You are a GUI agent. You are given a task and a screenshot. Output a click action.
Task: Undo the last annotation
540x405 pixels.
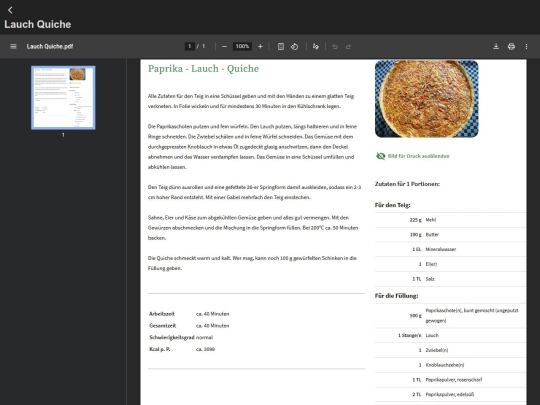(x=335, y=46)
